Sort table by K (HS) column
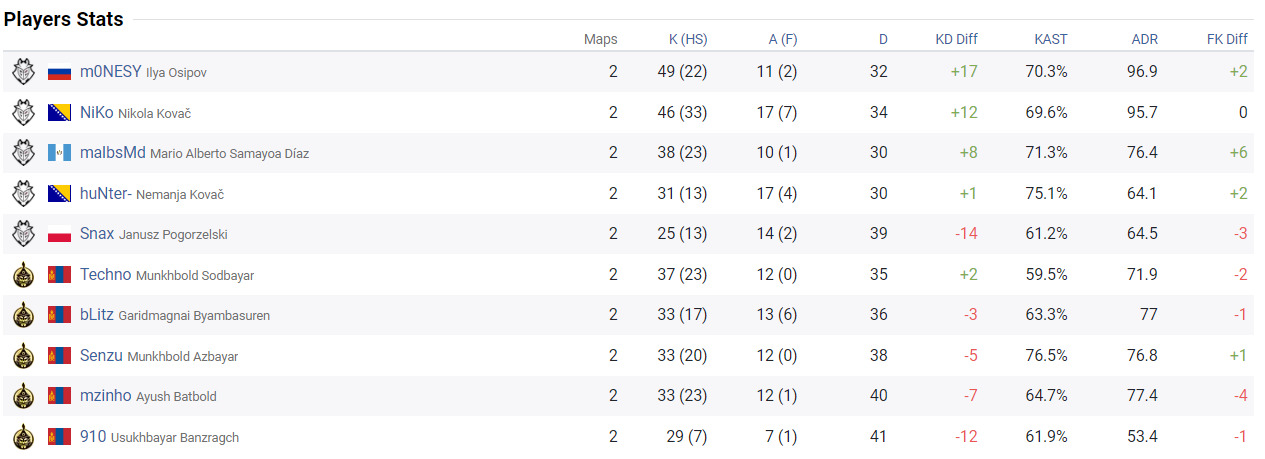This screenshot has height=459, width=1265. click(x=687, y=39)
